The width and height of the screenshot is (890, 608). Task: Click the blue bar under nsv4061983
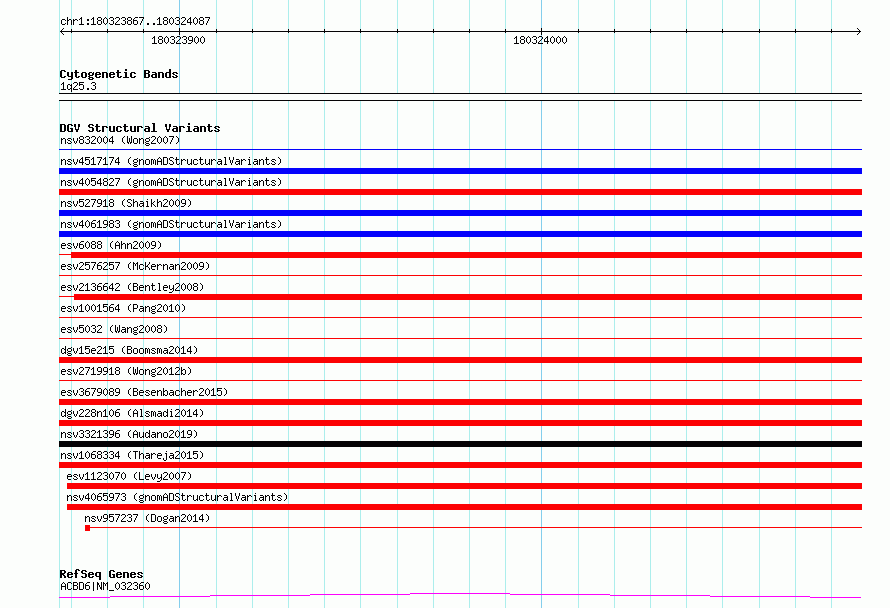click(x=460, y=234)
